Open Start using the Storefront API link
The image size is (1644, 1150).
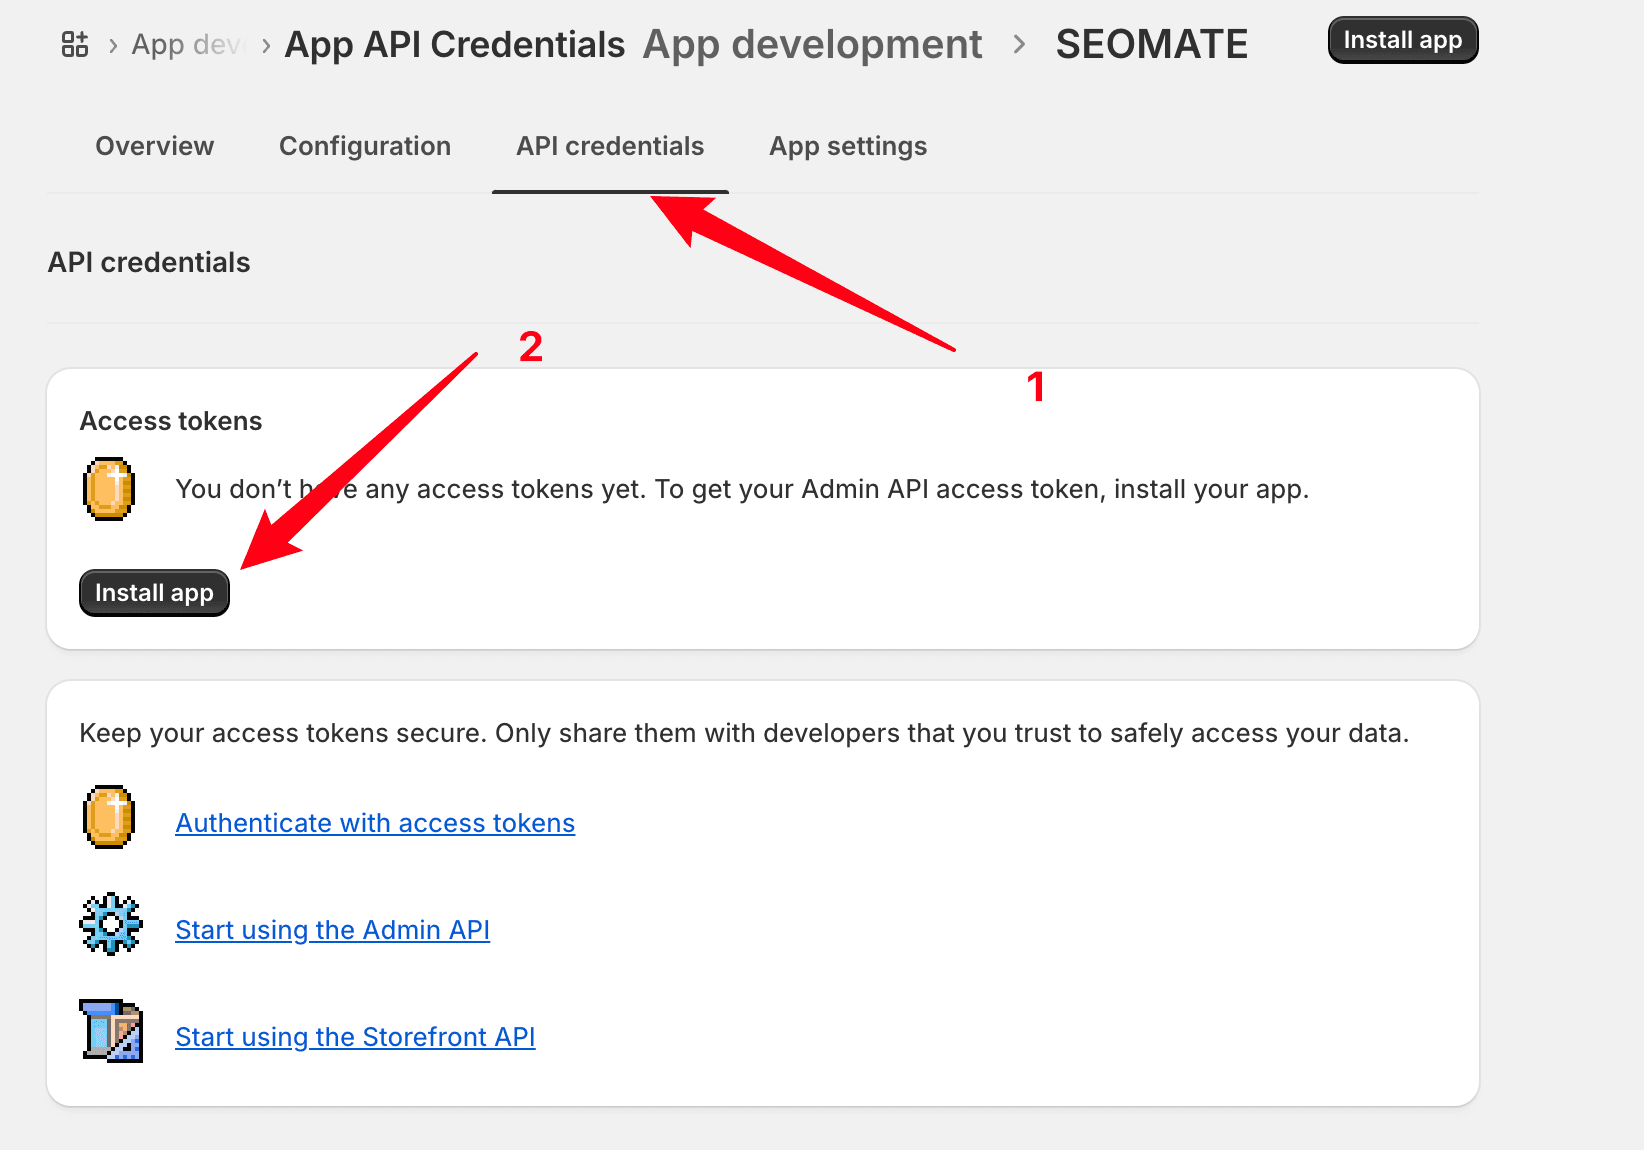click(355, 1037)
